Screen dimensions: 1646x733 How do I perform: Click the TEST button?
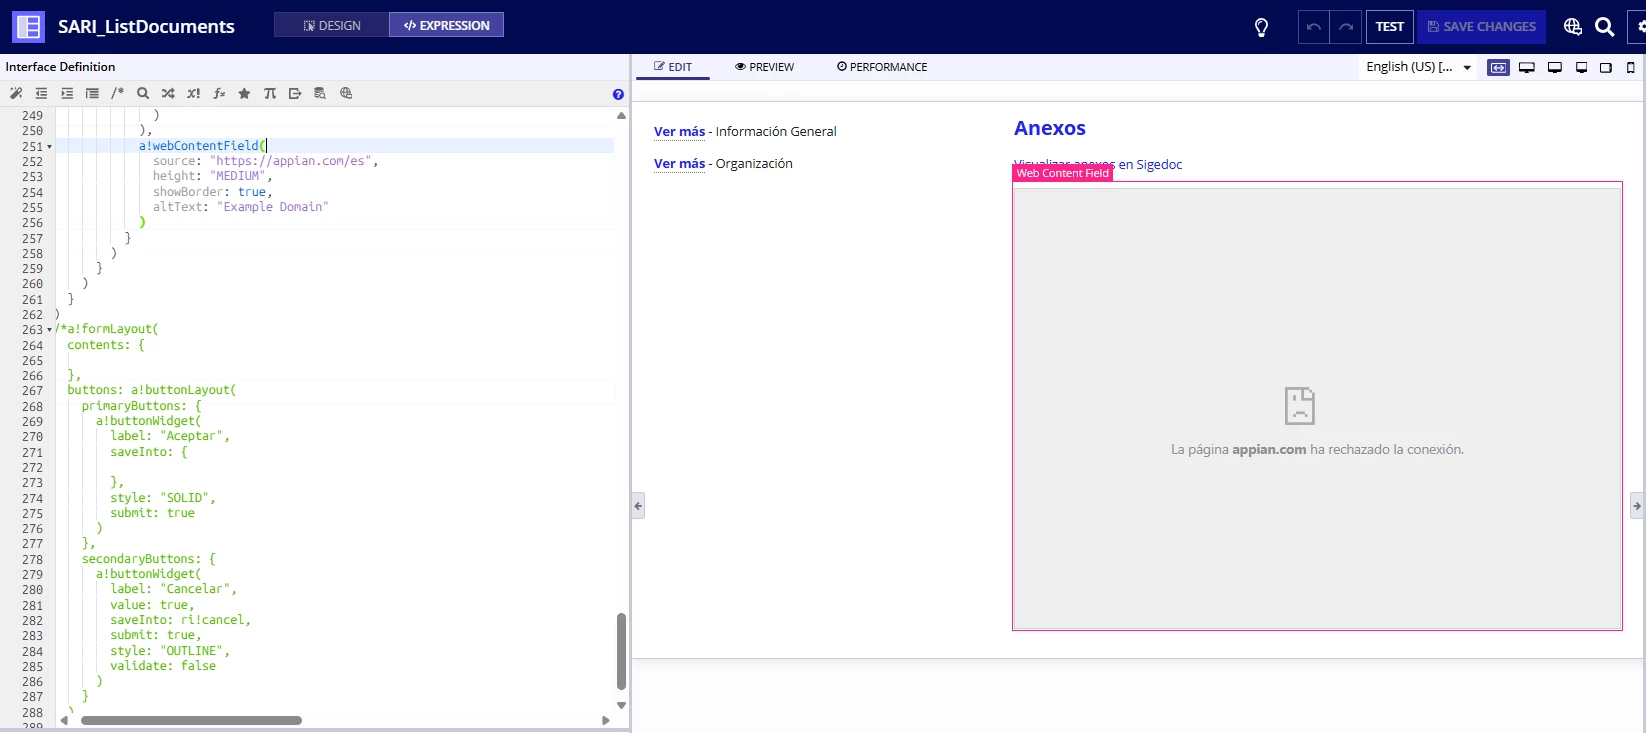pyautogui.click(x=1390, y=27)
